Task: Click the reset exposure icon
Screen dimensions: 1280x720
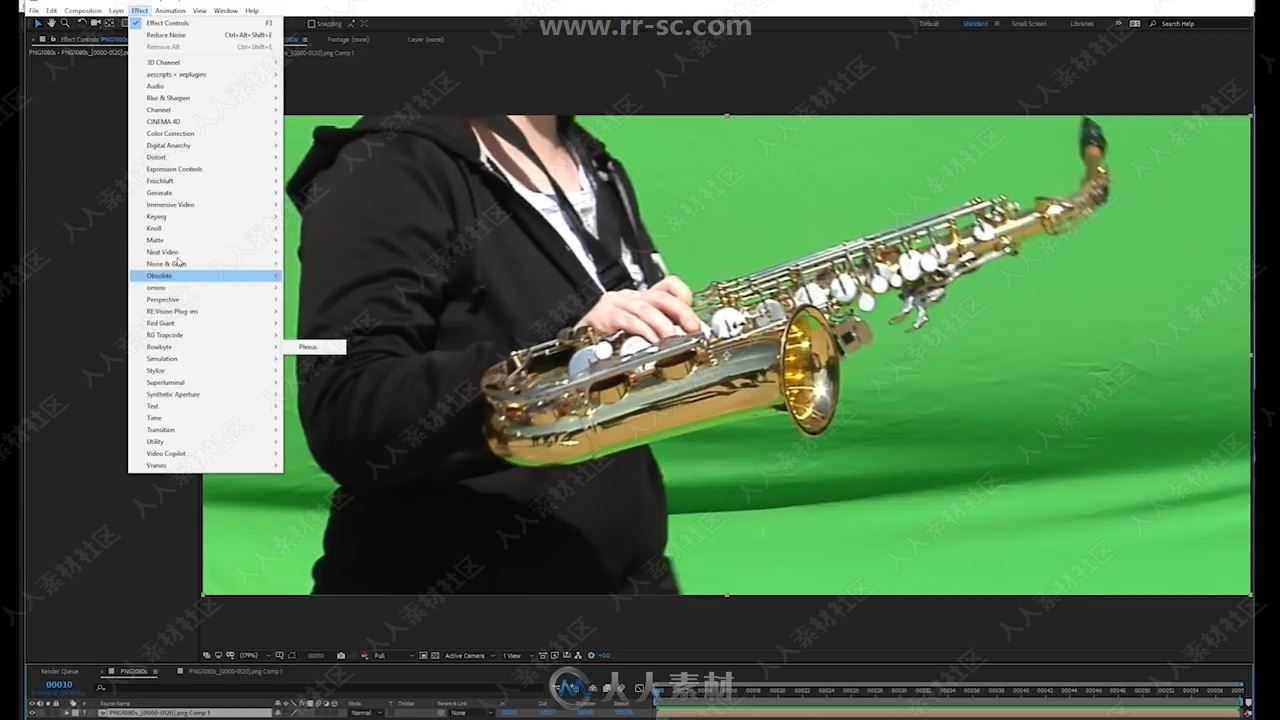Action: pyautogui.click(x=591, y=656)
